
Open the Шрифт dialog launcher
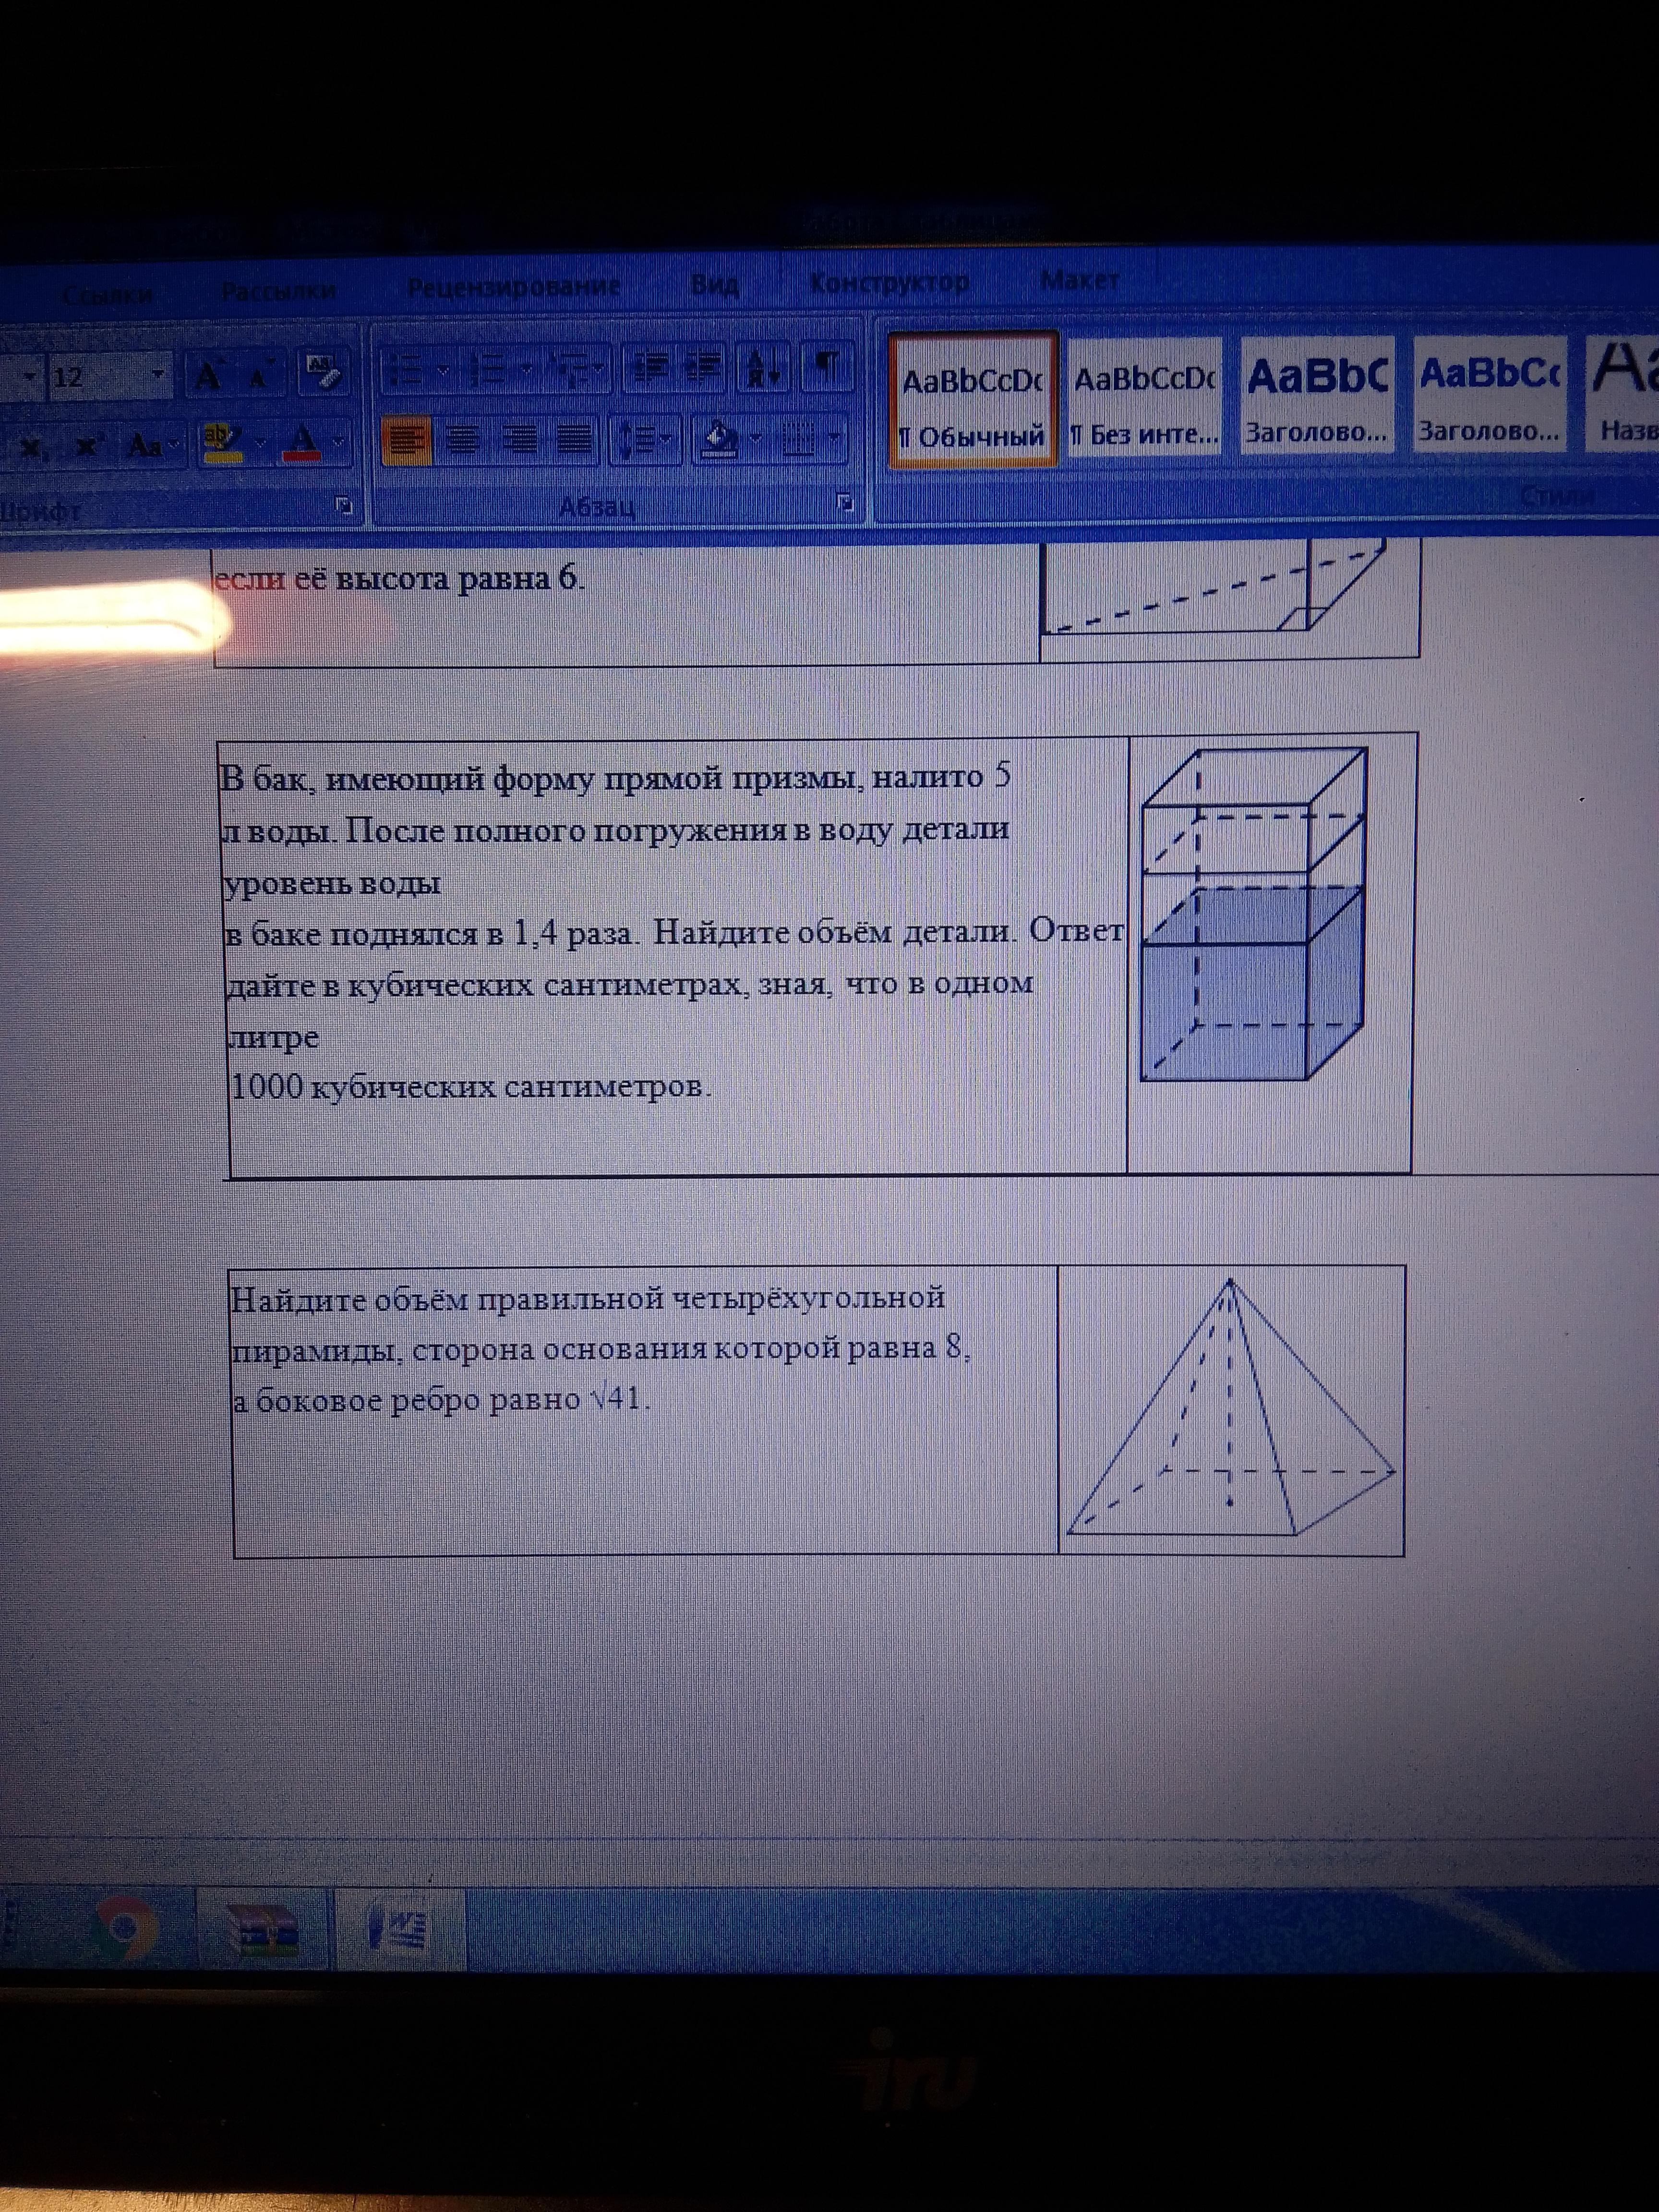(344, 506)
